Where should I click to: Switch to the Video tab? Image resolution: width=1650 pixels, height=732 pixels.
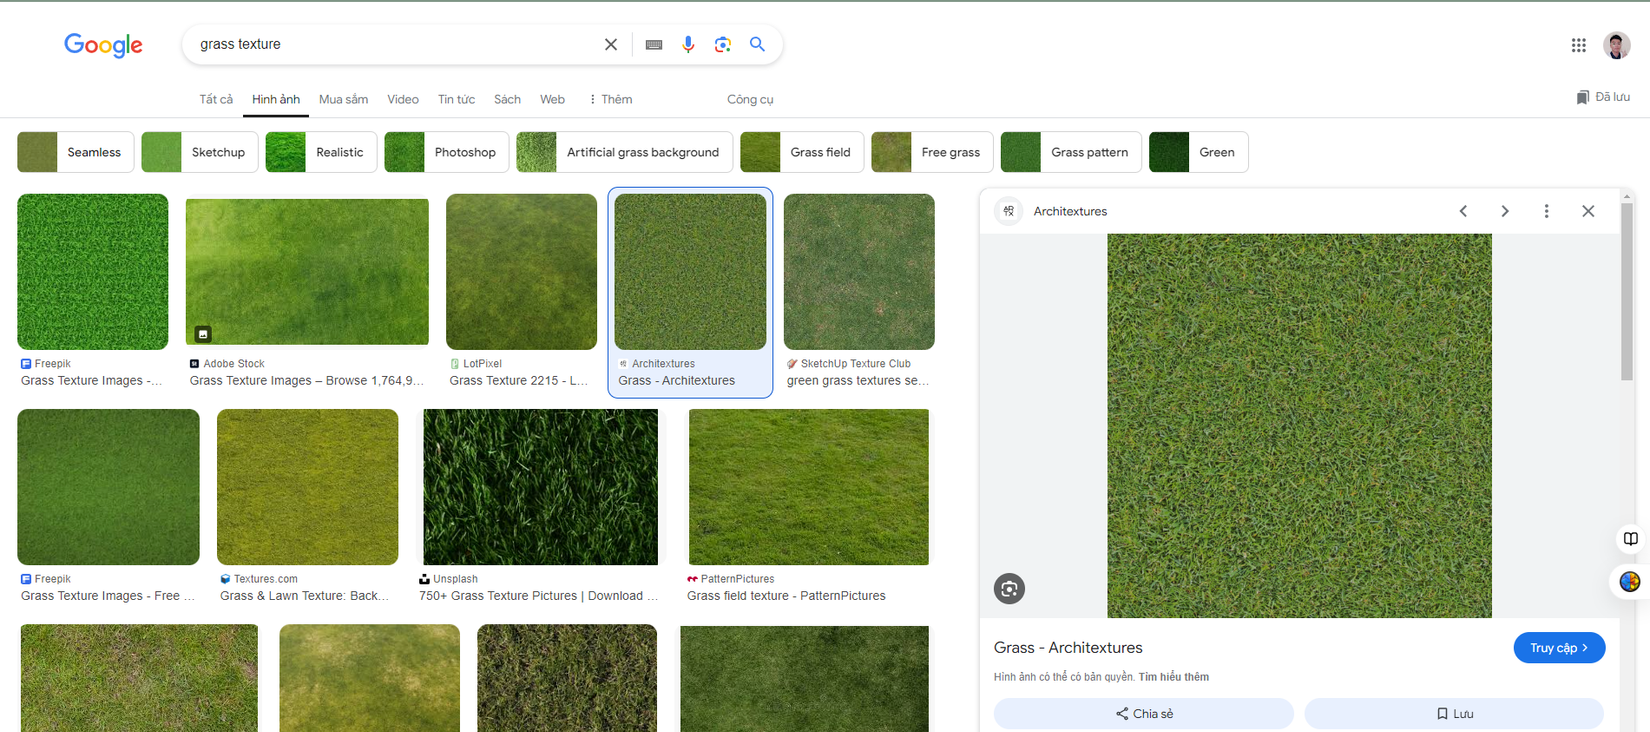tap(403, 99)
